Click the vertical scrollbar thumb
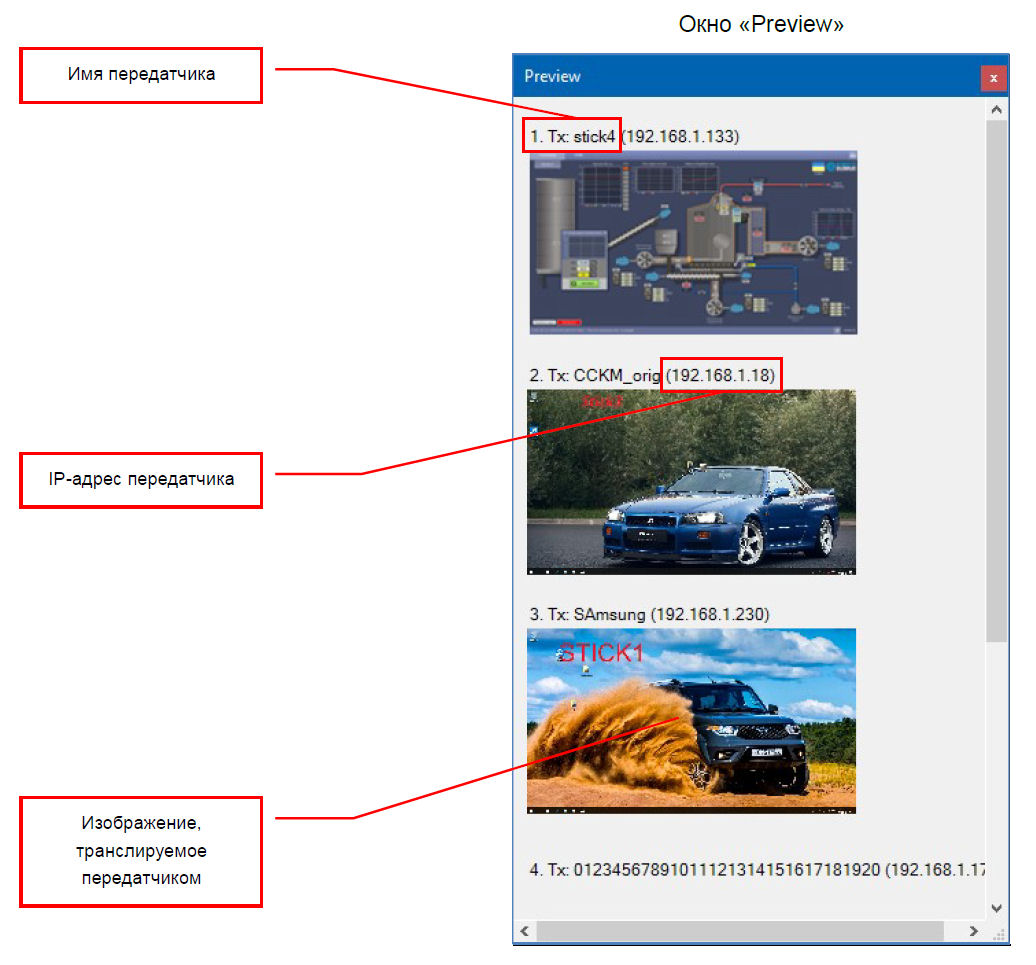The width and height of the screenshot is (1036, 965). (x=995, y=380)
